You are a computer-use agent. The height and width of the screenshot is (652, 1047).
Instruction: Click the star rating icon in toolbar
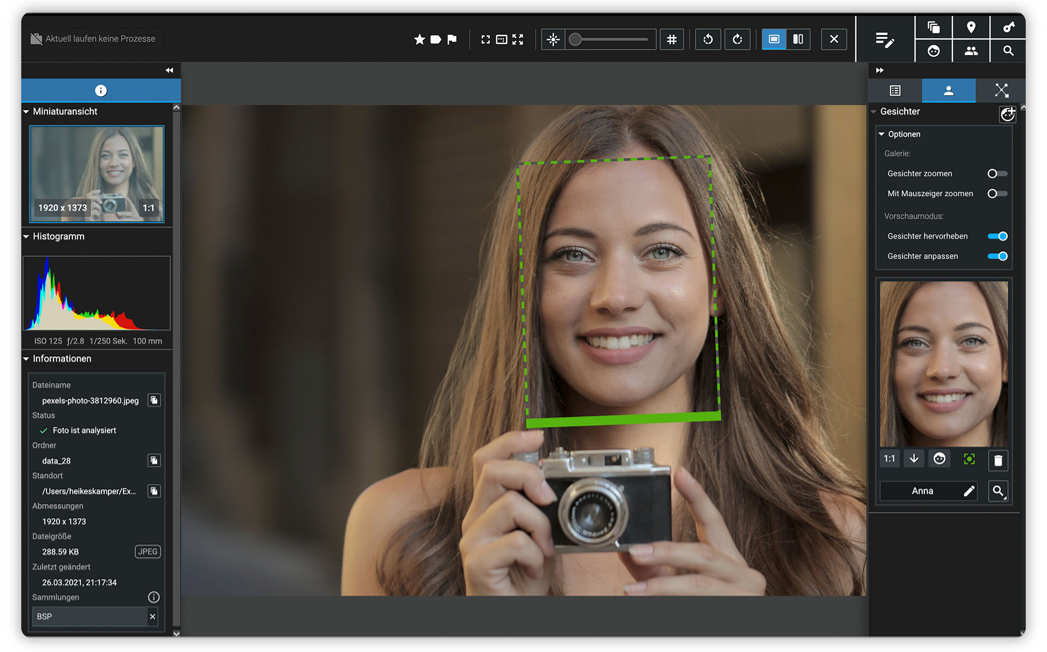pyautogui.click(x=419, y=39)
